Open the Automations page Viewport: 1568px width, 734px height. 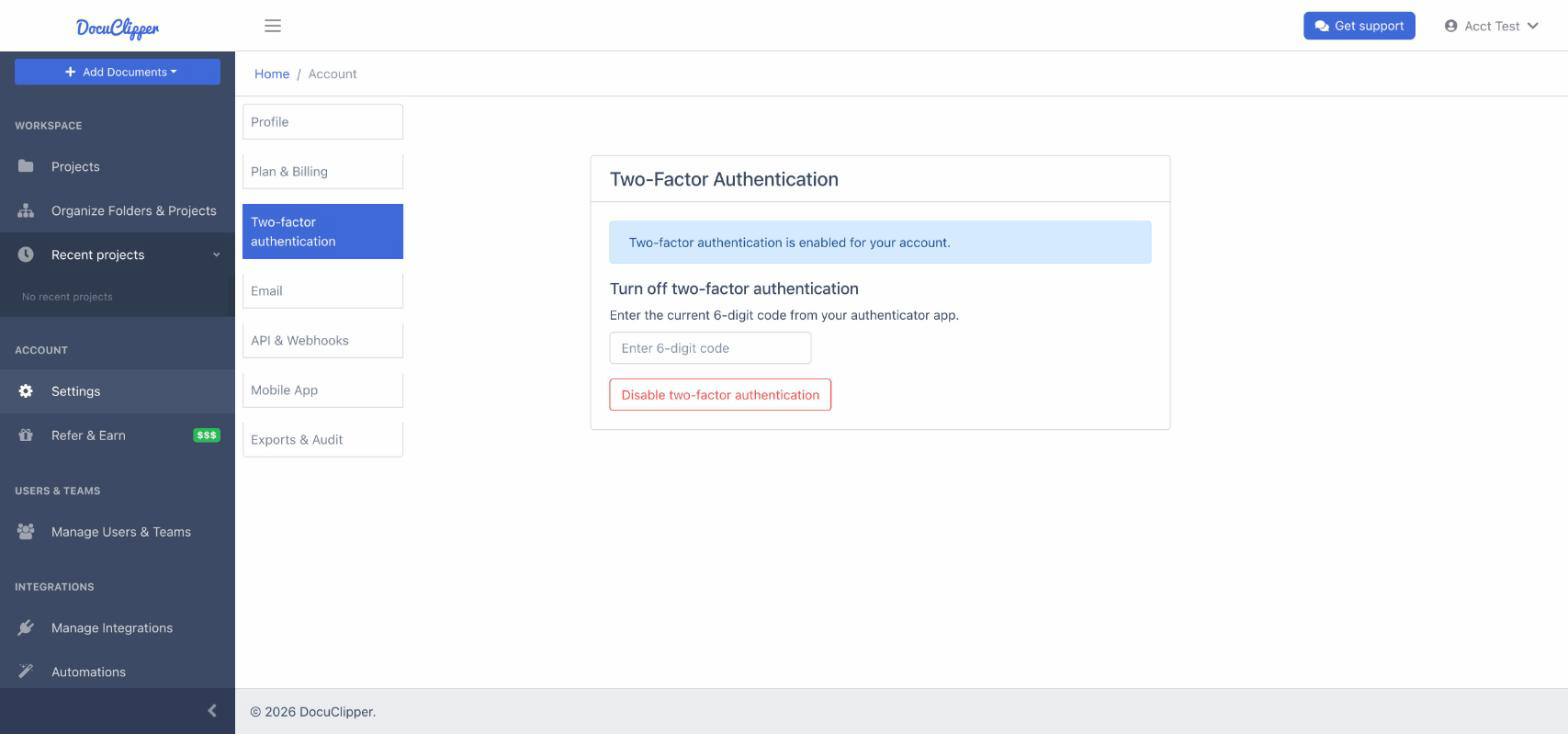117,672
